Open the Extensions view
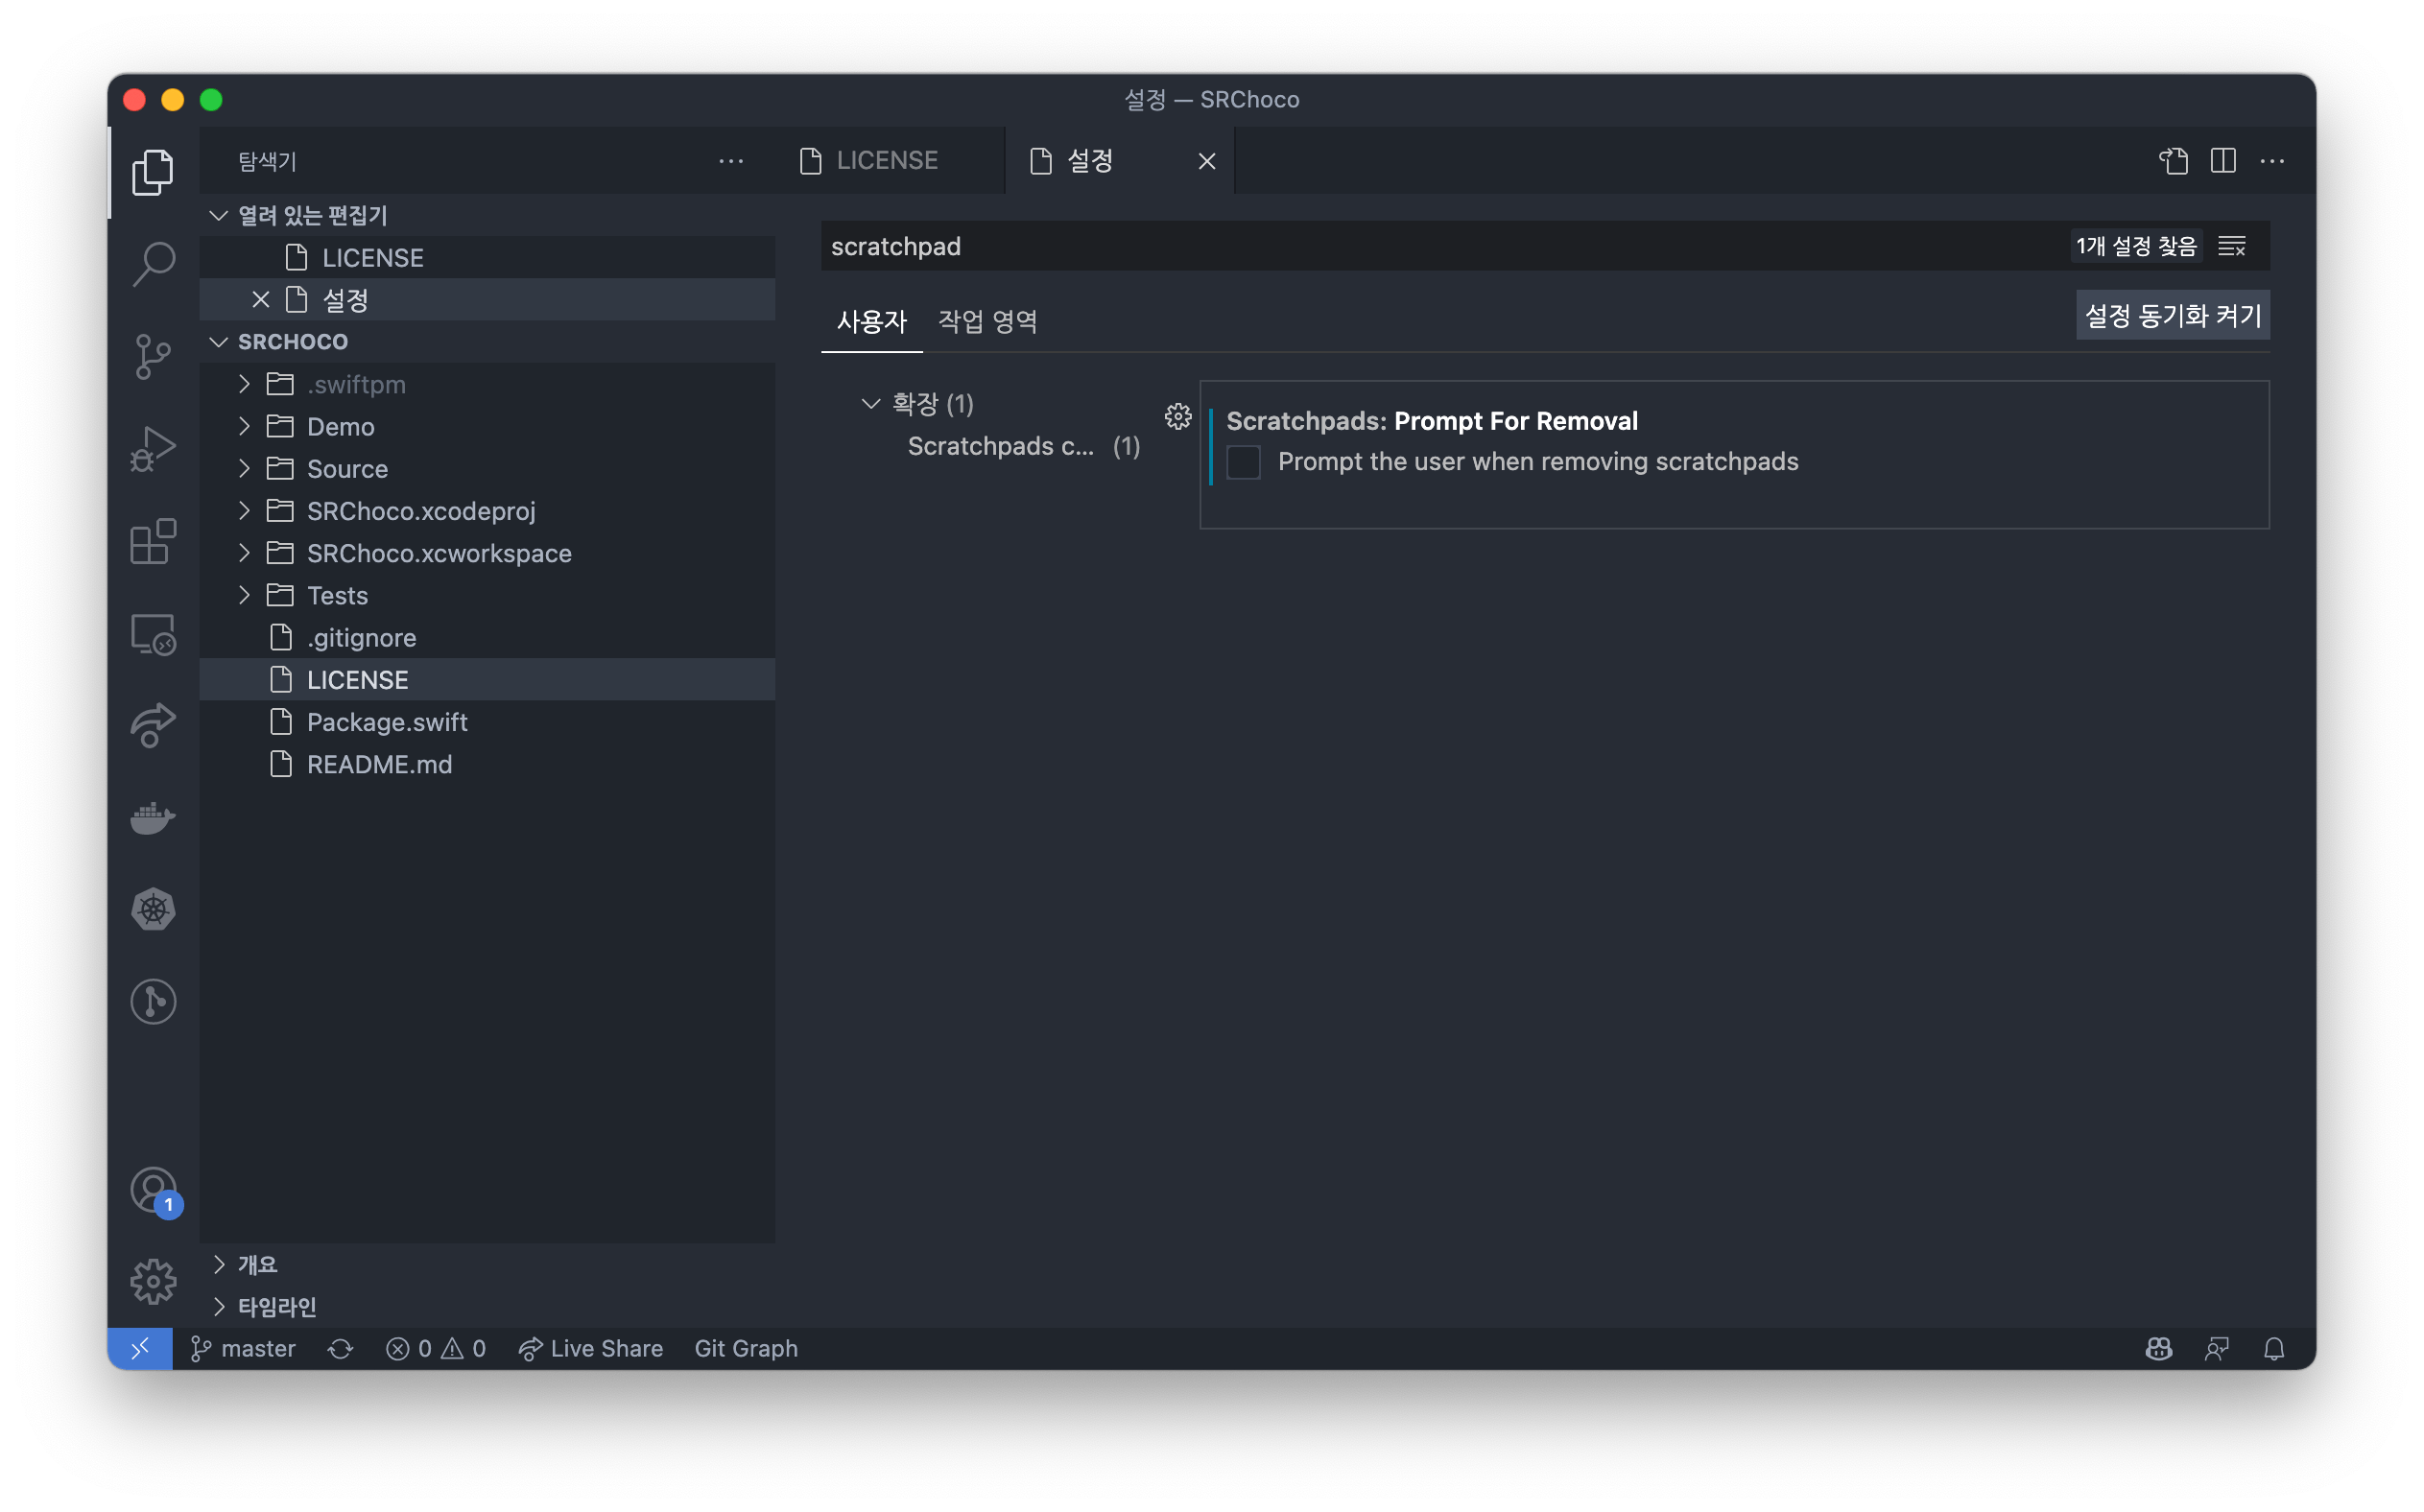This screenshot has width=2424, height=1512. 153,542
